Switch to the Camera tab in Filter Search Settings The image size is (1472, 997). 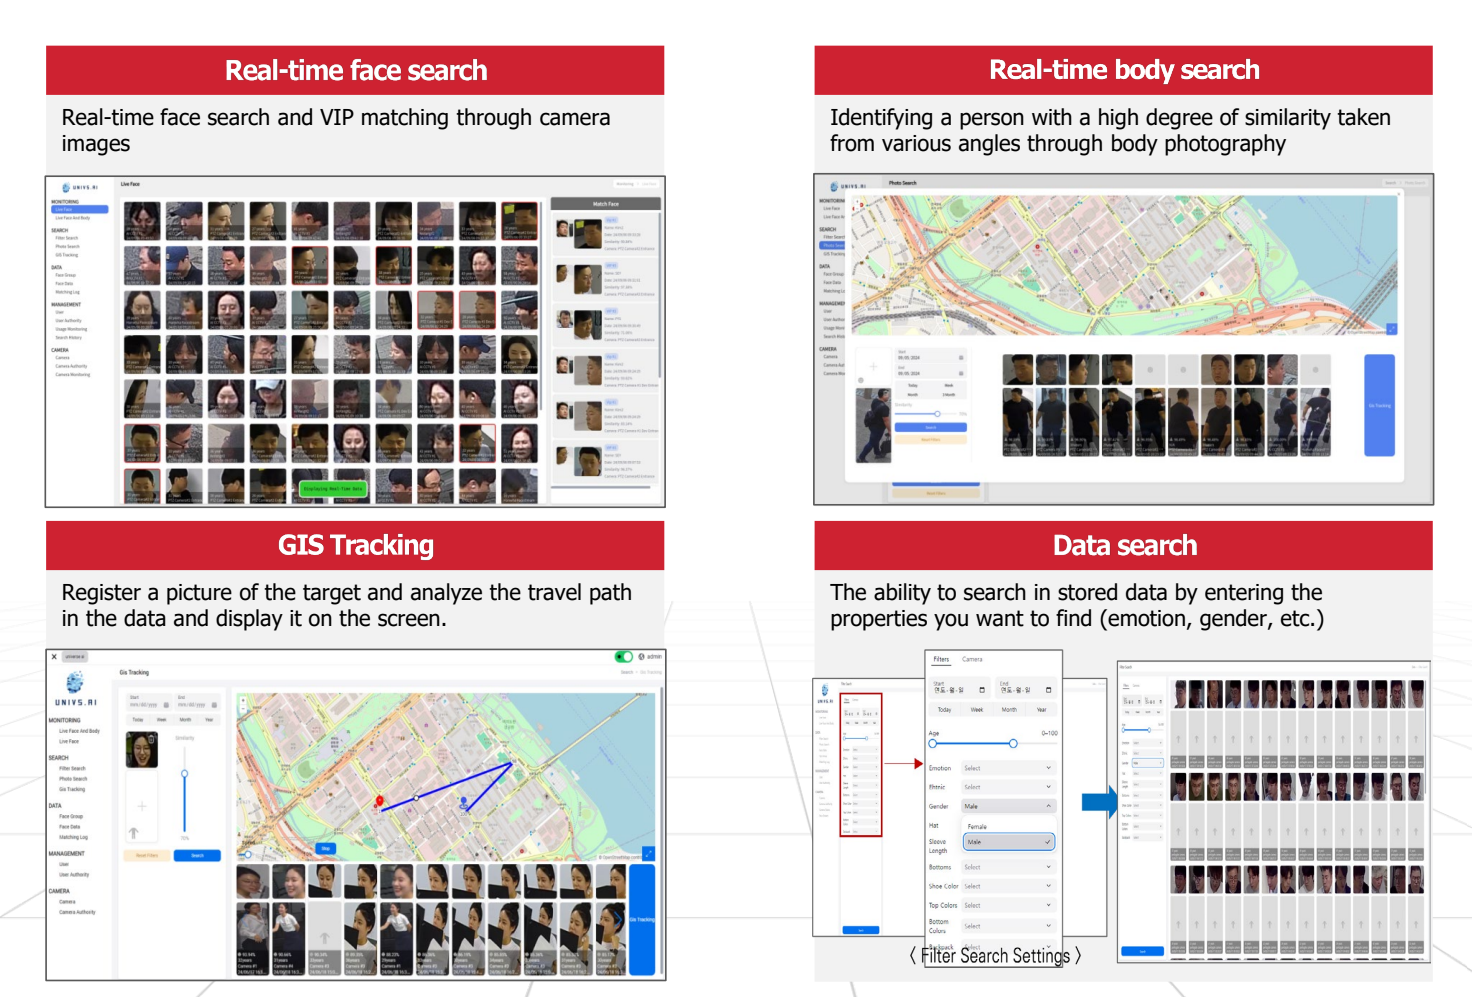point(972,659)
